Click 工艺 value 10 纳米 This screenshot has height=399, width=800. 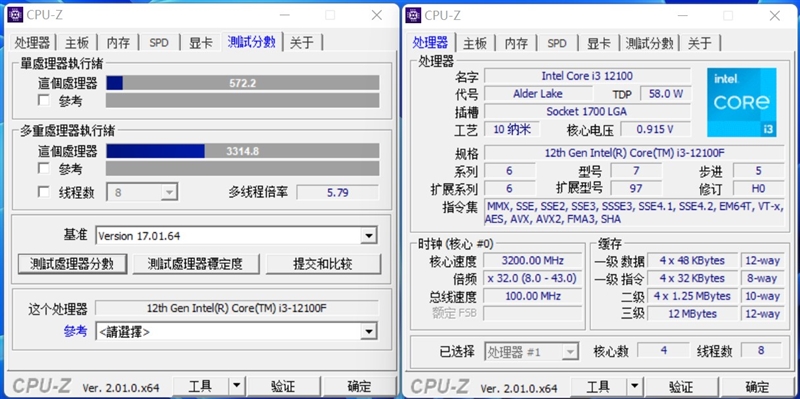pyautogui.click(x=512, y=129)
